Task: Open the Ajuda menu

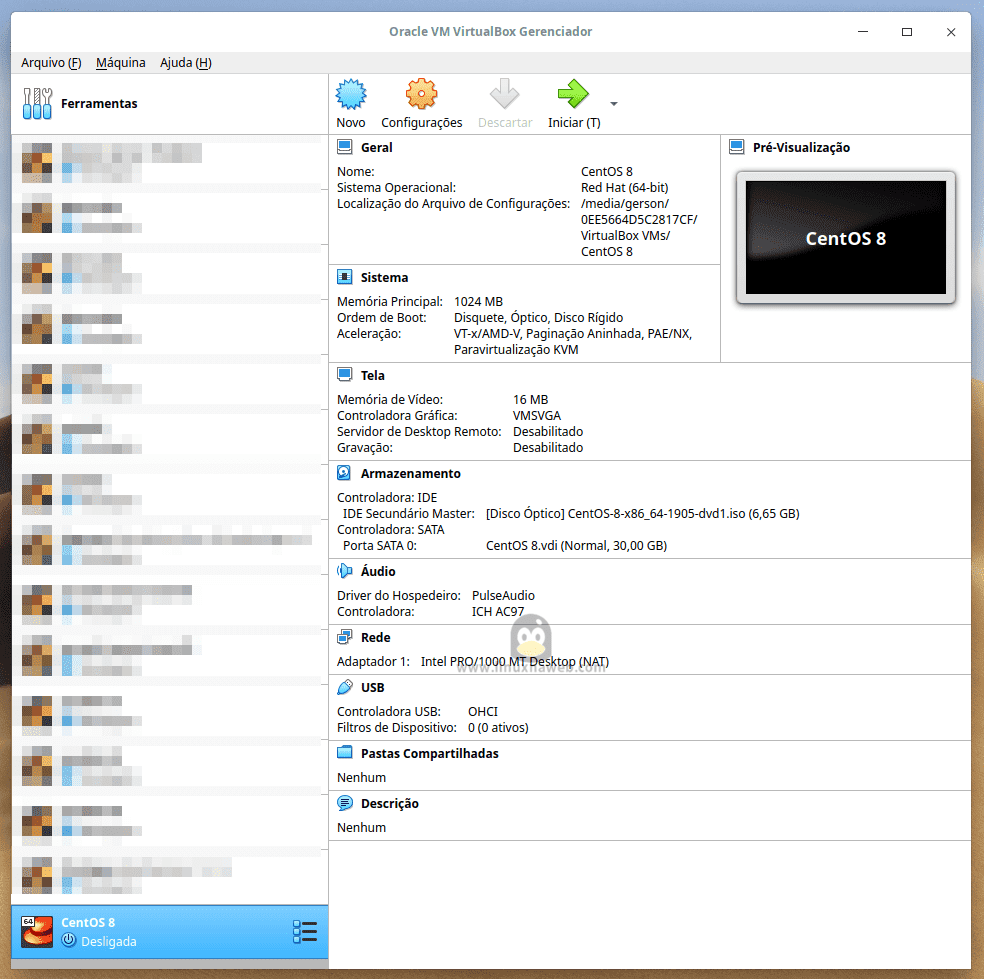Action: (x=186, y=63)
